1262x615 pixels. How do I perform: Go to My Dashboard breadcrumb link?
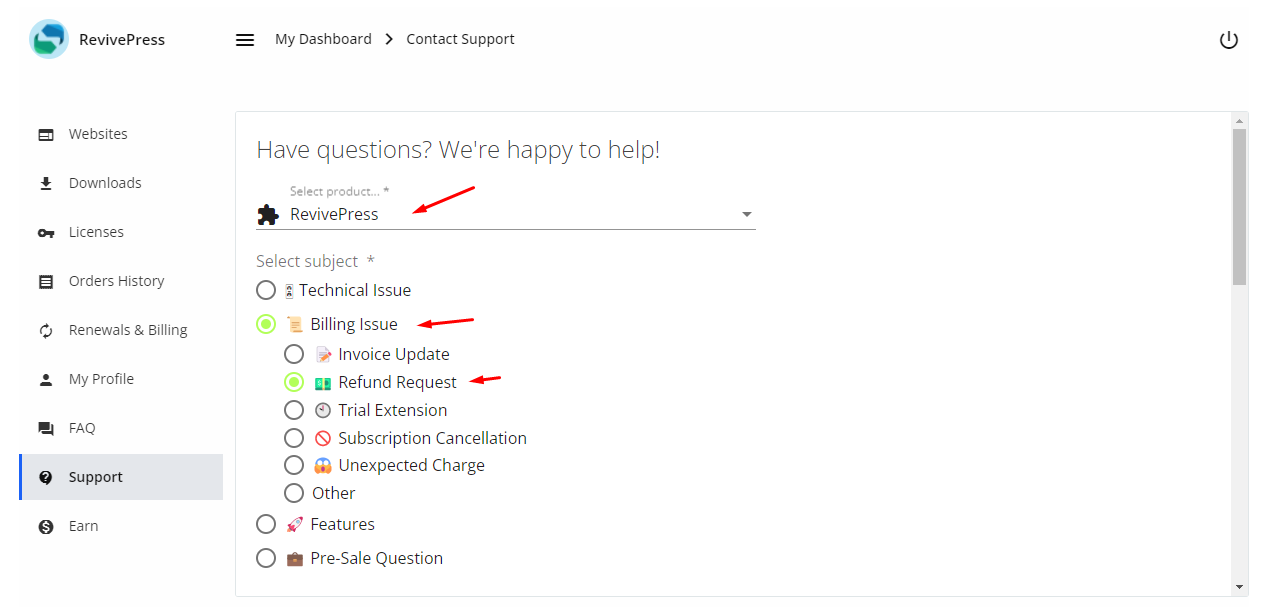click(x=323, y=39)
